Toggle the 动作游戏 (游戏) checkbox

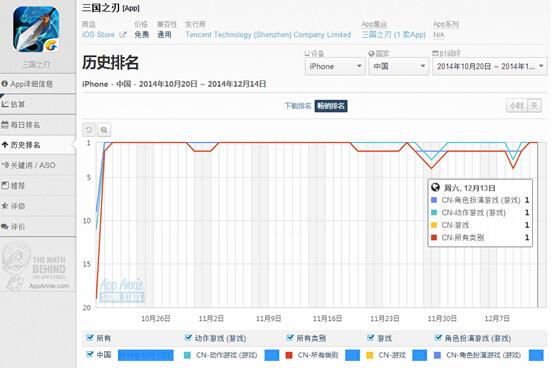[188, 338]
